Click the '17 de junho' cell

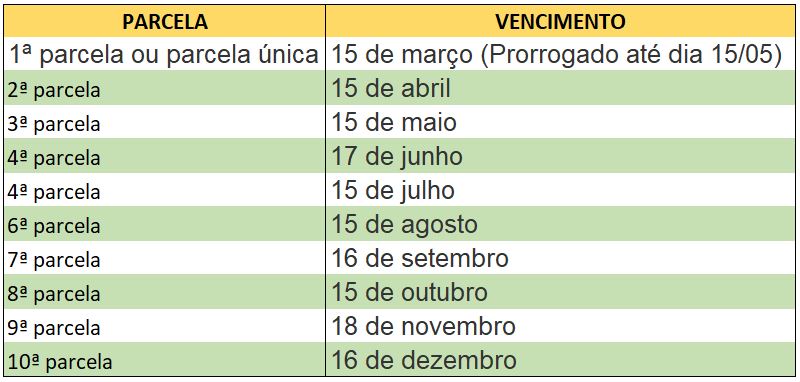pyautogui.click(x=560, y=156)
